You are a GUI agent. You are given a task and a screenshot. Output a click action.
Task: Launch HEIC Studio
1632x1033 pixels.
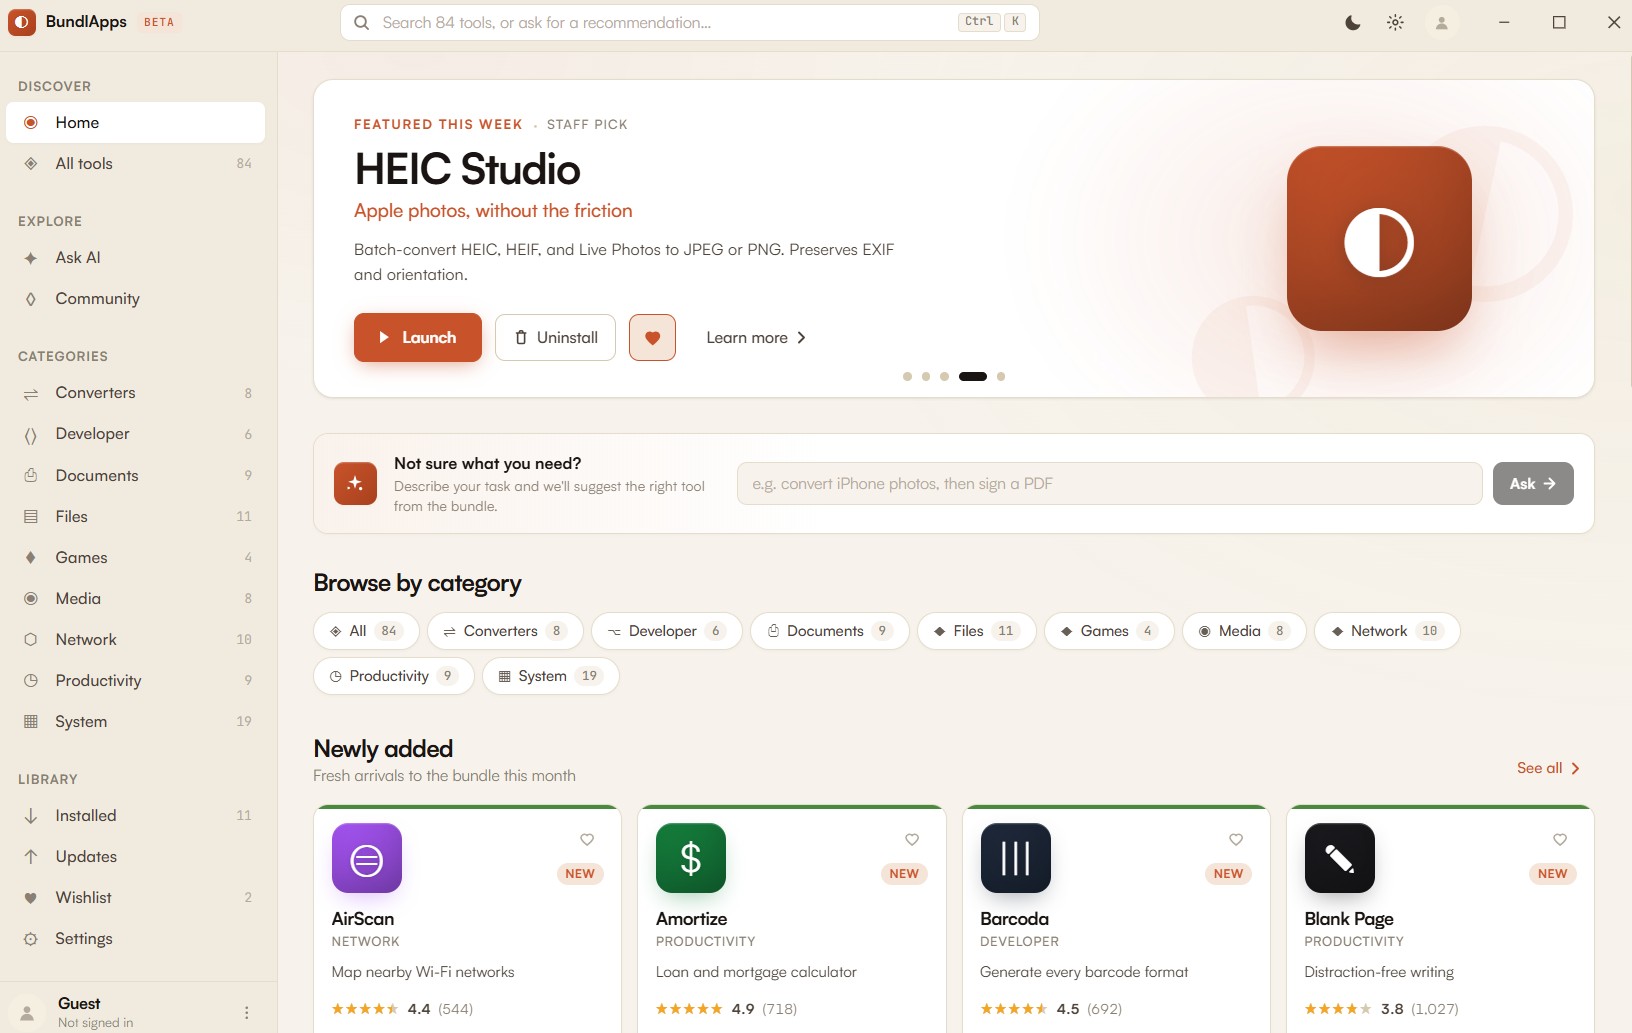pyautogui.click(x=417, y=338)
